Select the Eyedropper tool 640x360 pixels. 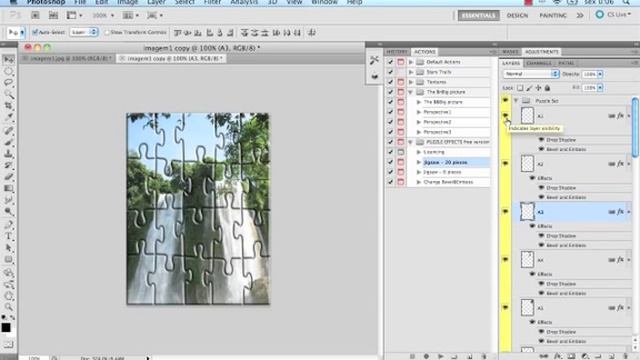pyautogui.click(x=8, y=117)
